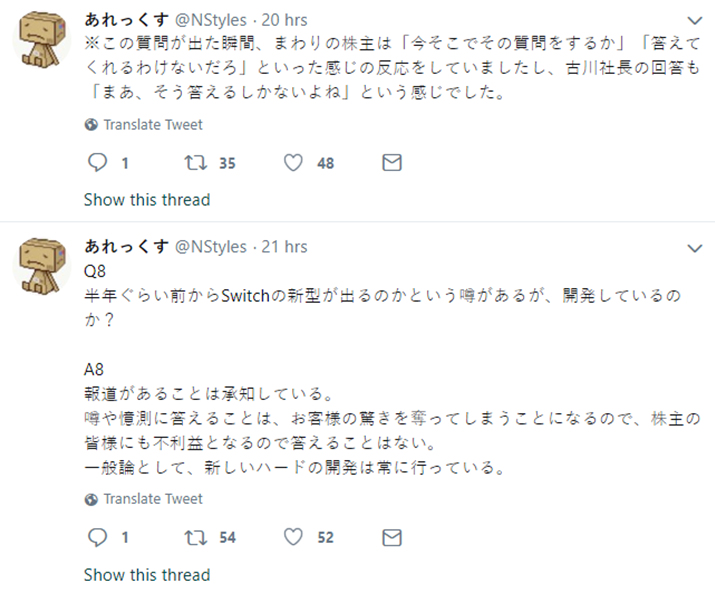The width and height of the screenshot is (715, 591).
Task: Send the 20 hrs tweet via direct message
Action: tap(392, 163)
